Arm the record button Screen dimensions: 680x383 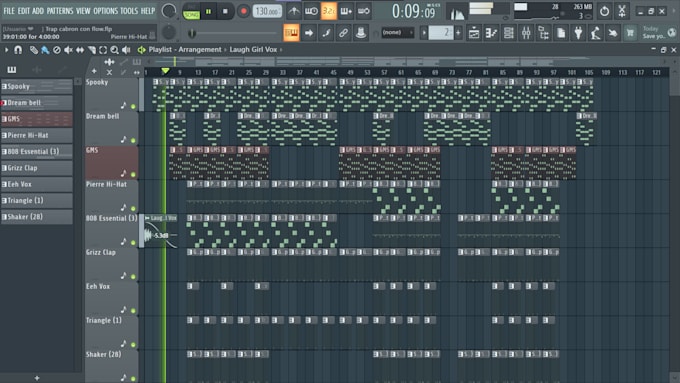[243, 12]
